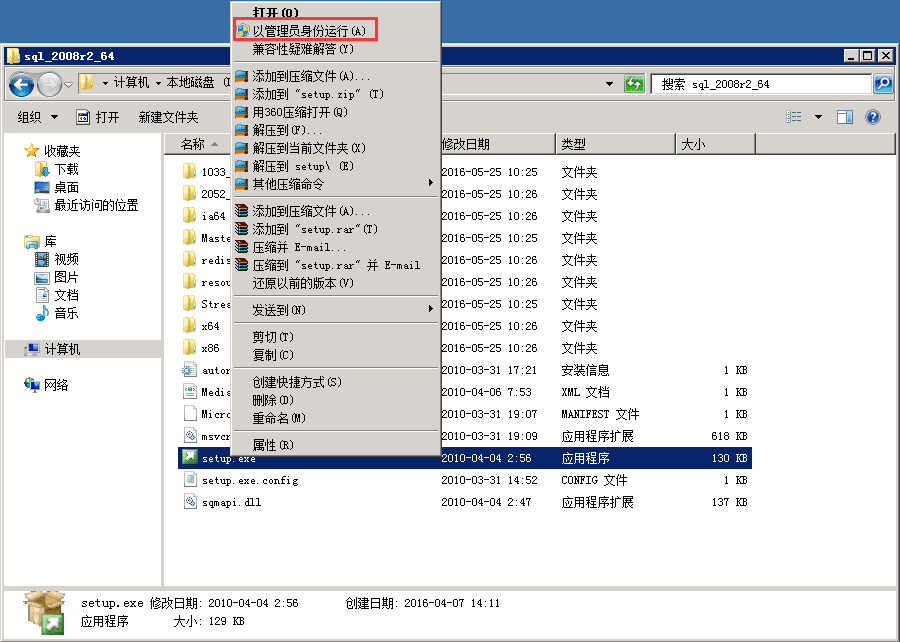The image size is (900, 642).
Task: Select 库 libraries node in navigation pane
Action: (x=40, y=242)
